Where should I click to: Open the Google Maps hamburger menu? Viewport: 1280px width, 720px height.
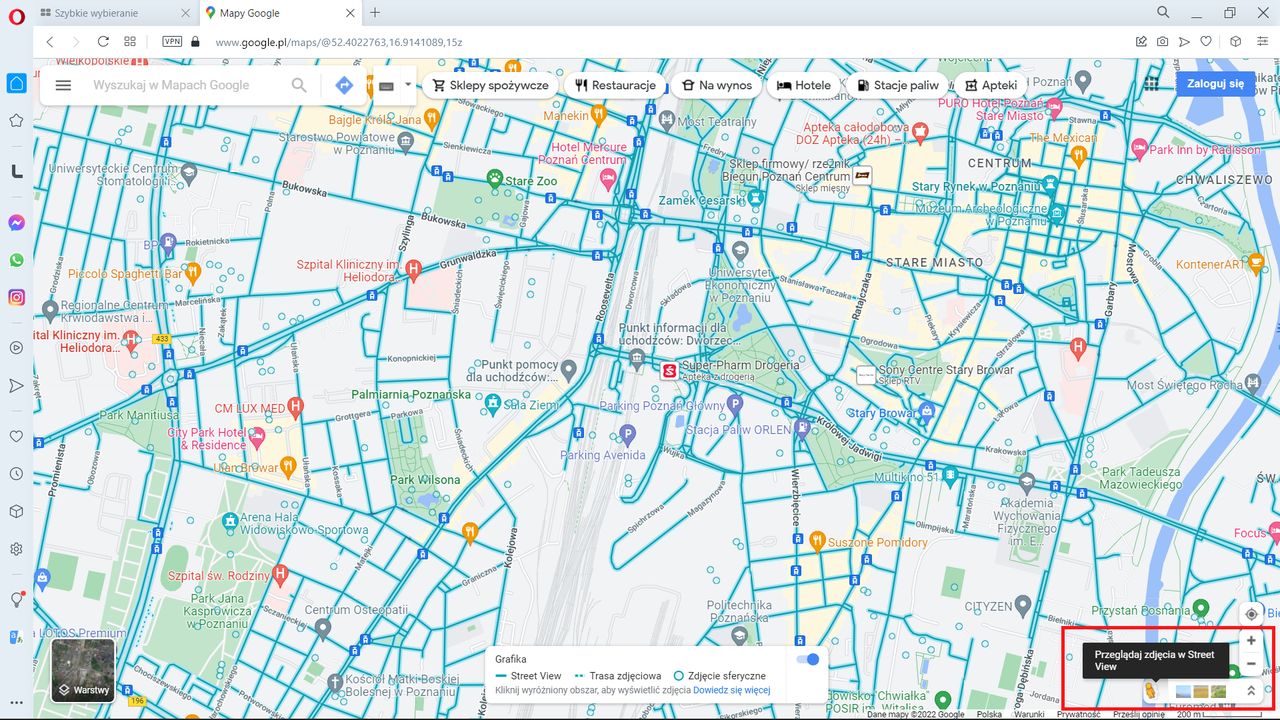(63, 85)
